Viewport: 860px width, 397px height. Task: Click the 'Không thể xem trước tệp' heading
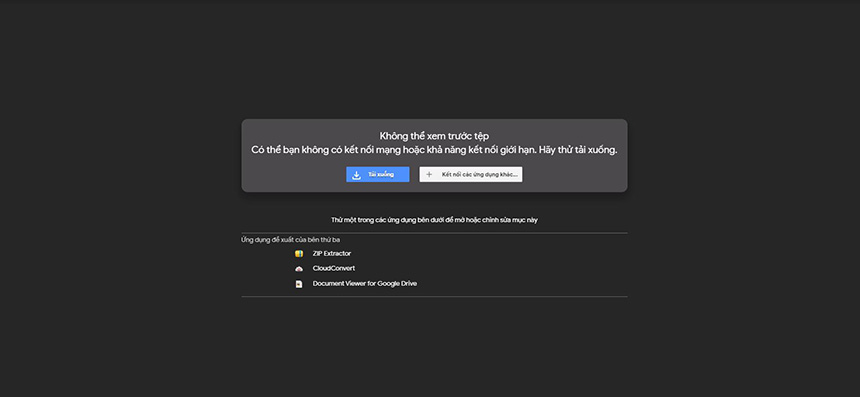434,136
